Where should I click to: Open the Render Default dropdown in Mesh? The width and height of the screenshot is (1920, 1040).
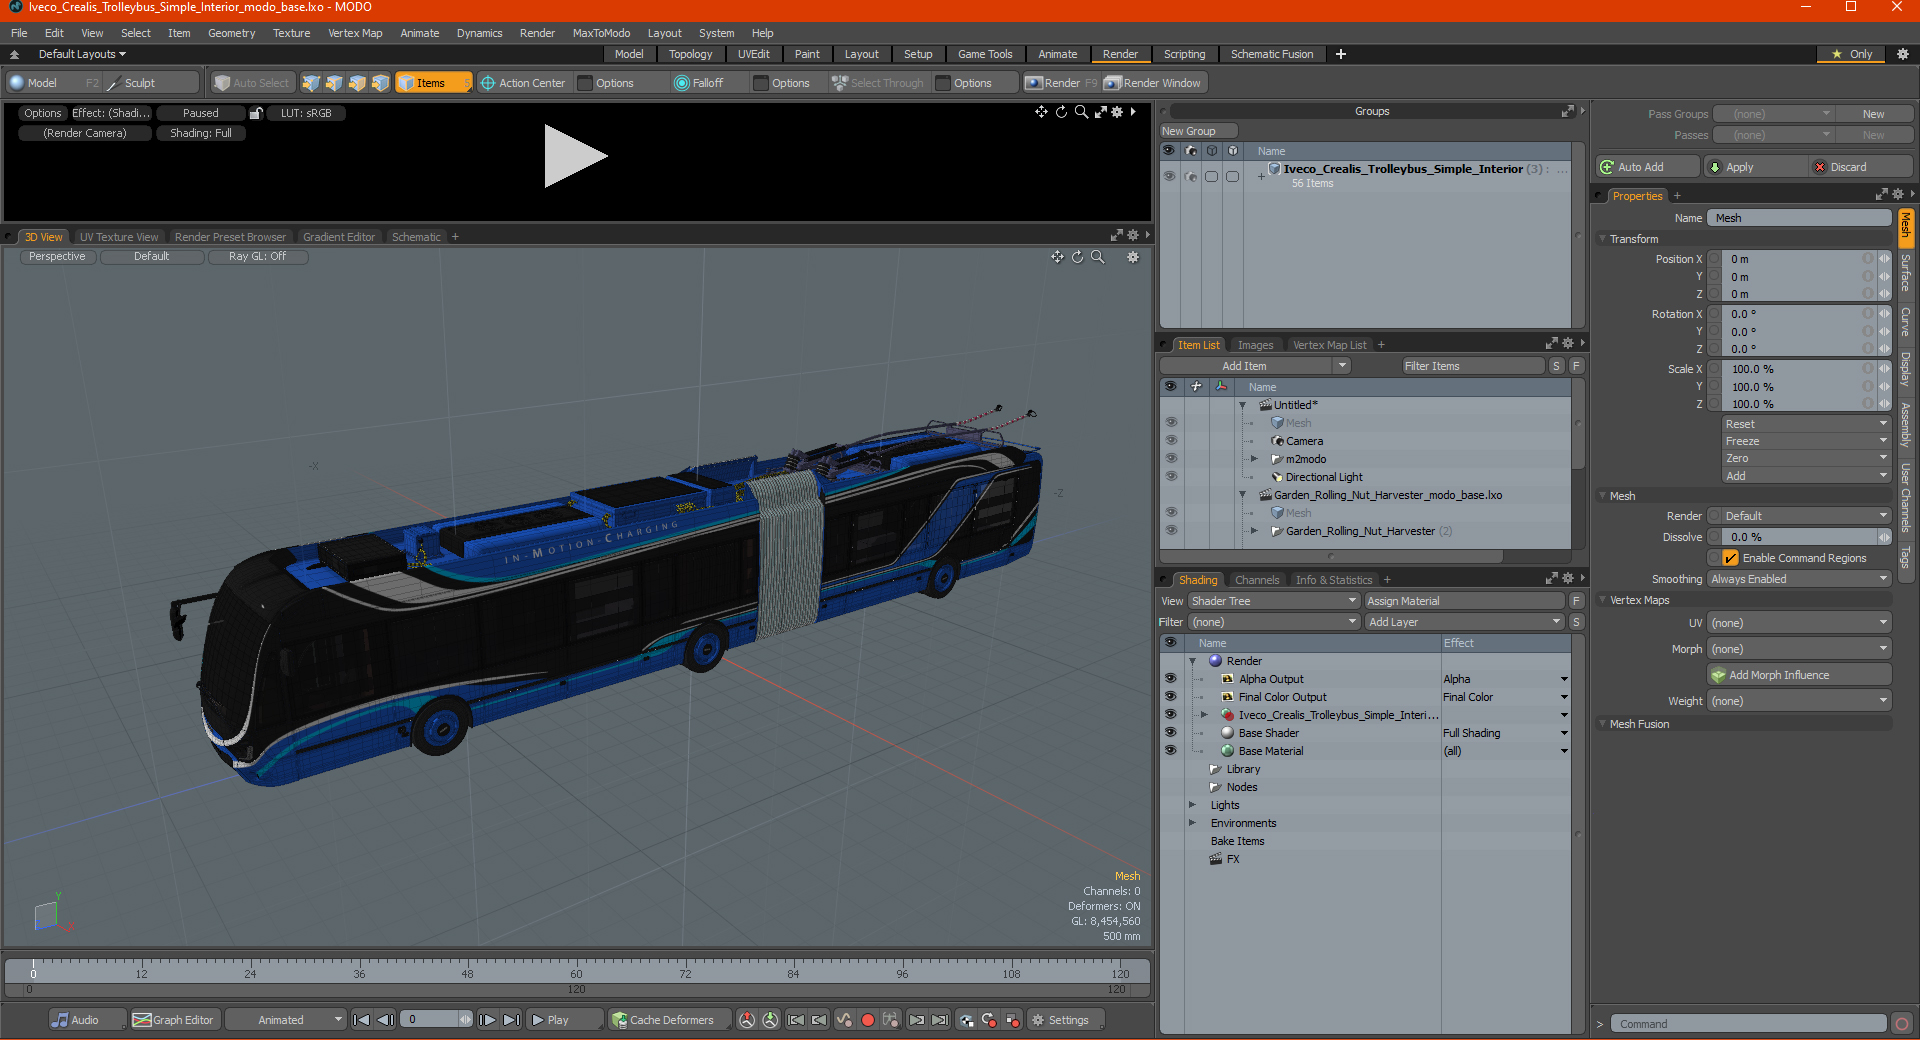1806,516
